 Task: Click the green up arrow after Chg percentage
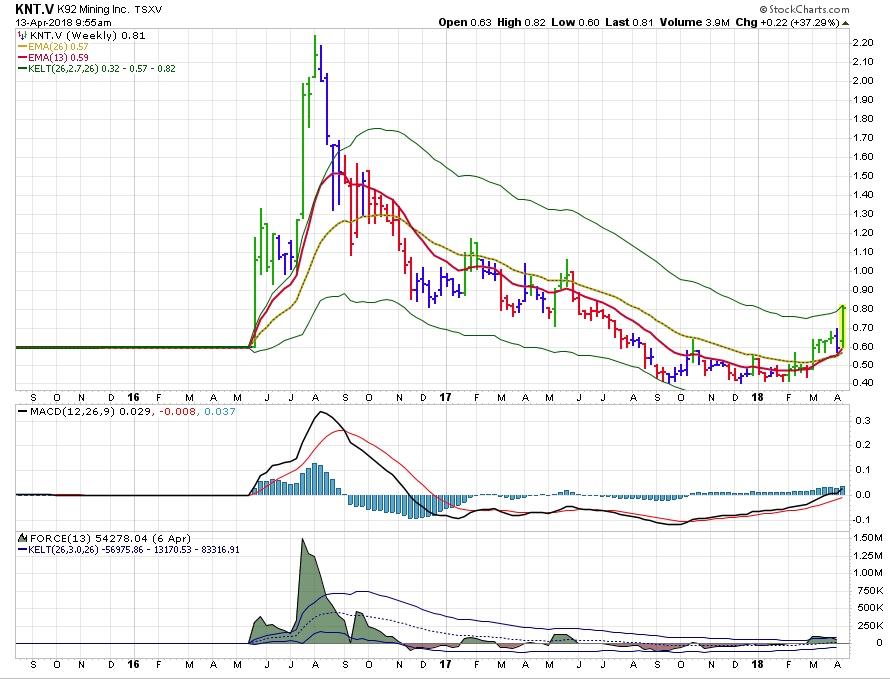(x=846, y=23)
